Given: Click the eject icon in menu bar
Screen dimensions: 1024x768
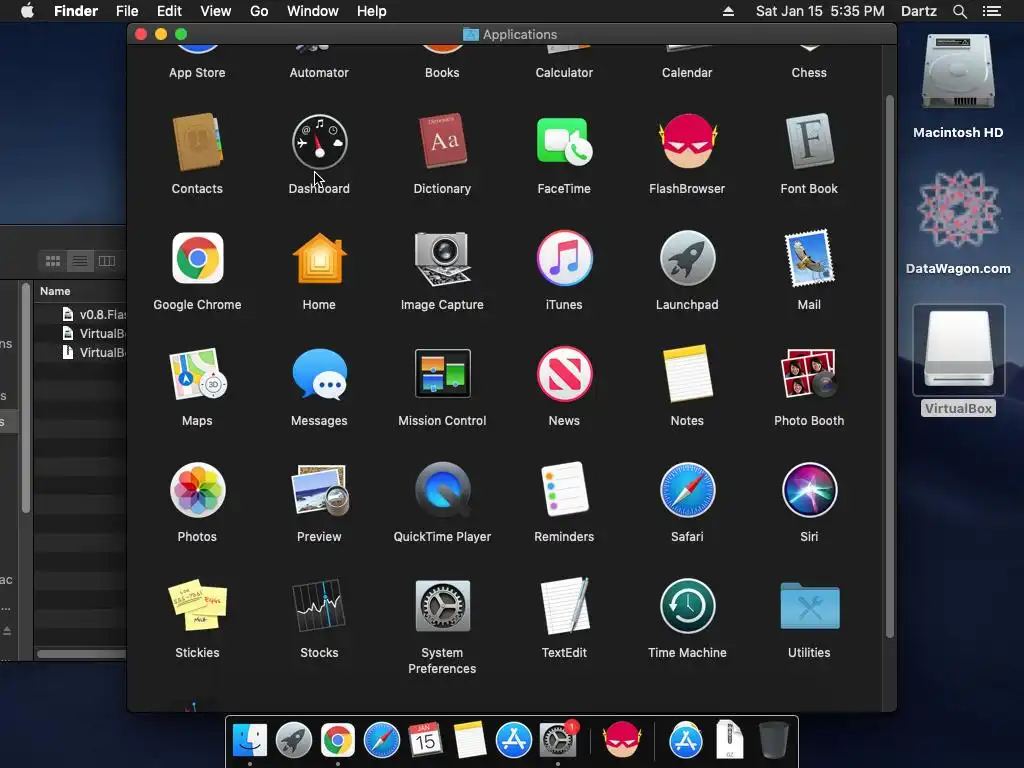Looking at the screenshot, I should (x=728, y=11).
